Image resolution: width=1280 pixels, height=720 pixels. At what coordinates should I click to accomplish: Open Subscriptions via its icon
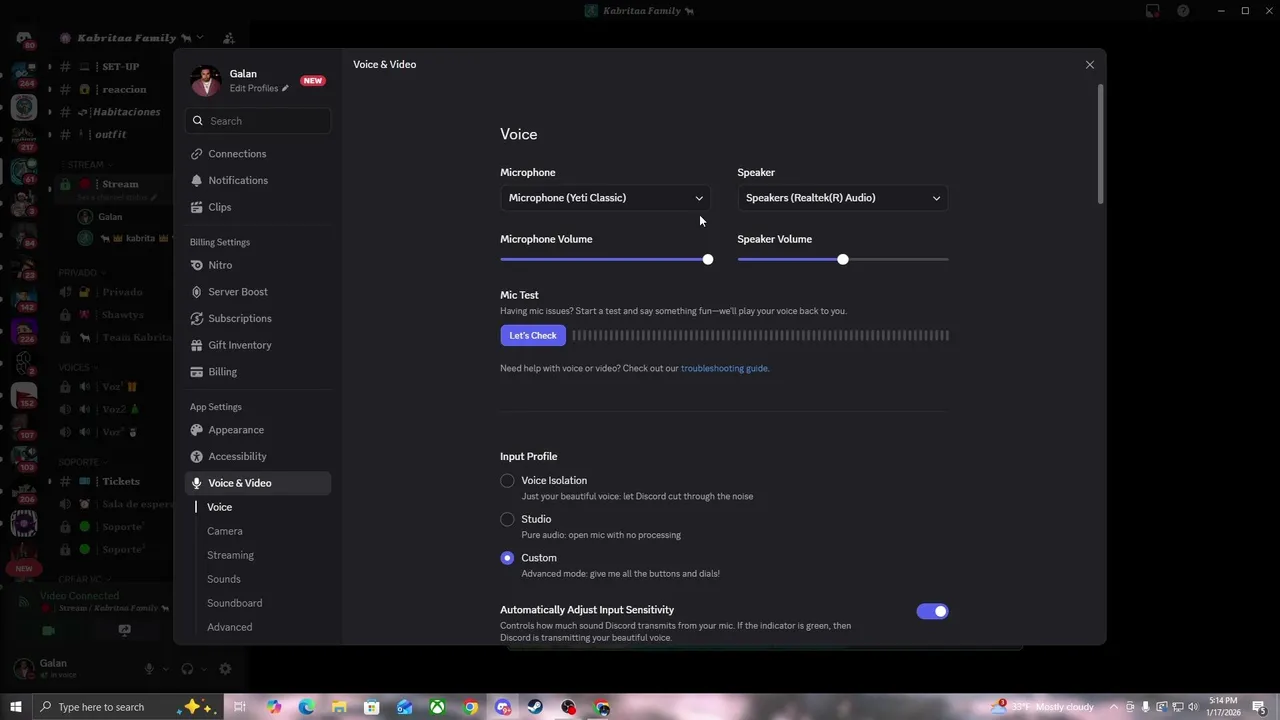point(197,318)
